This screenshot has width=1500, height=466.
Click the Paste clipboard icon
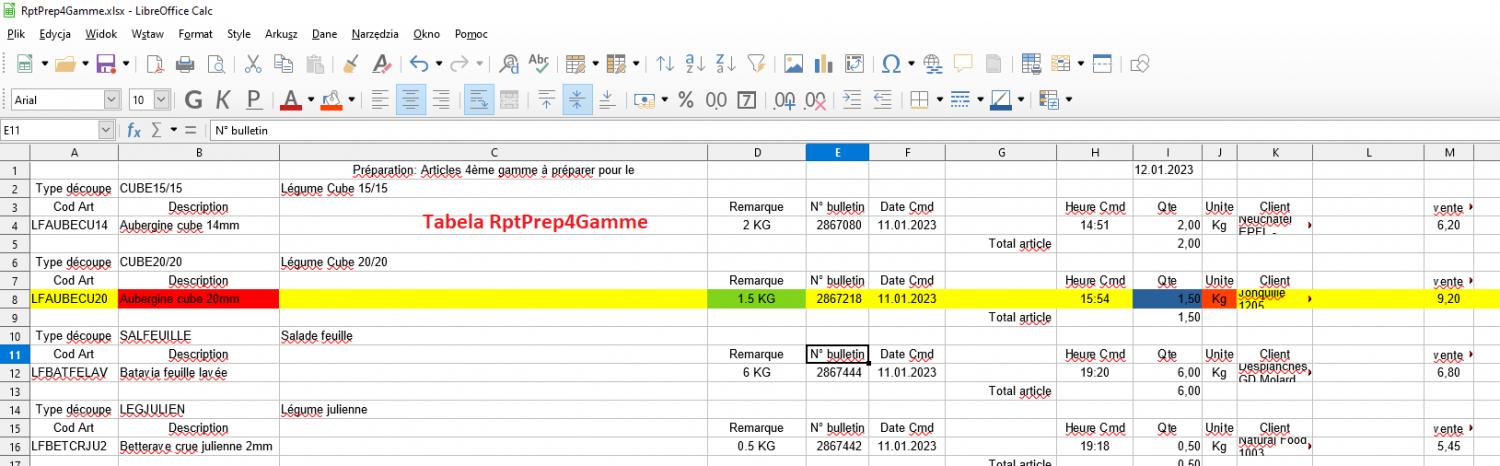[x=314, y=64]
